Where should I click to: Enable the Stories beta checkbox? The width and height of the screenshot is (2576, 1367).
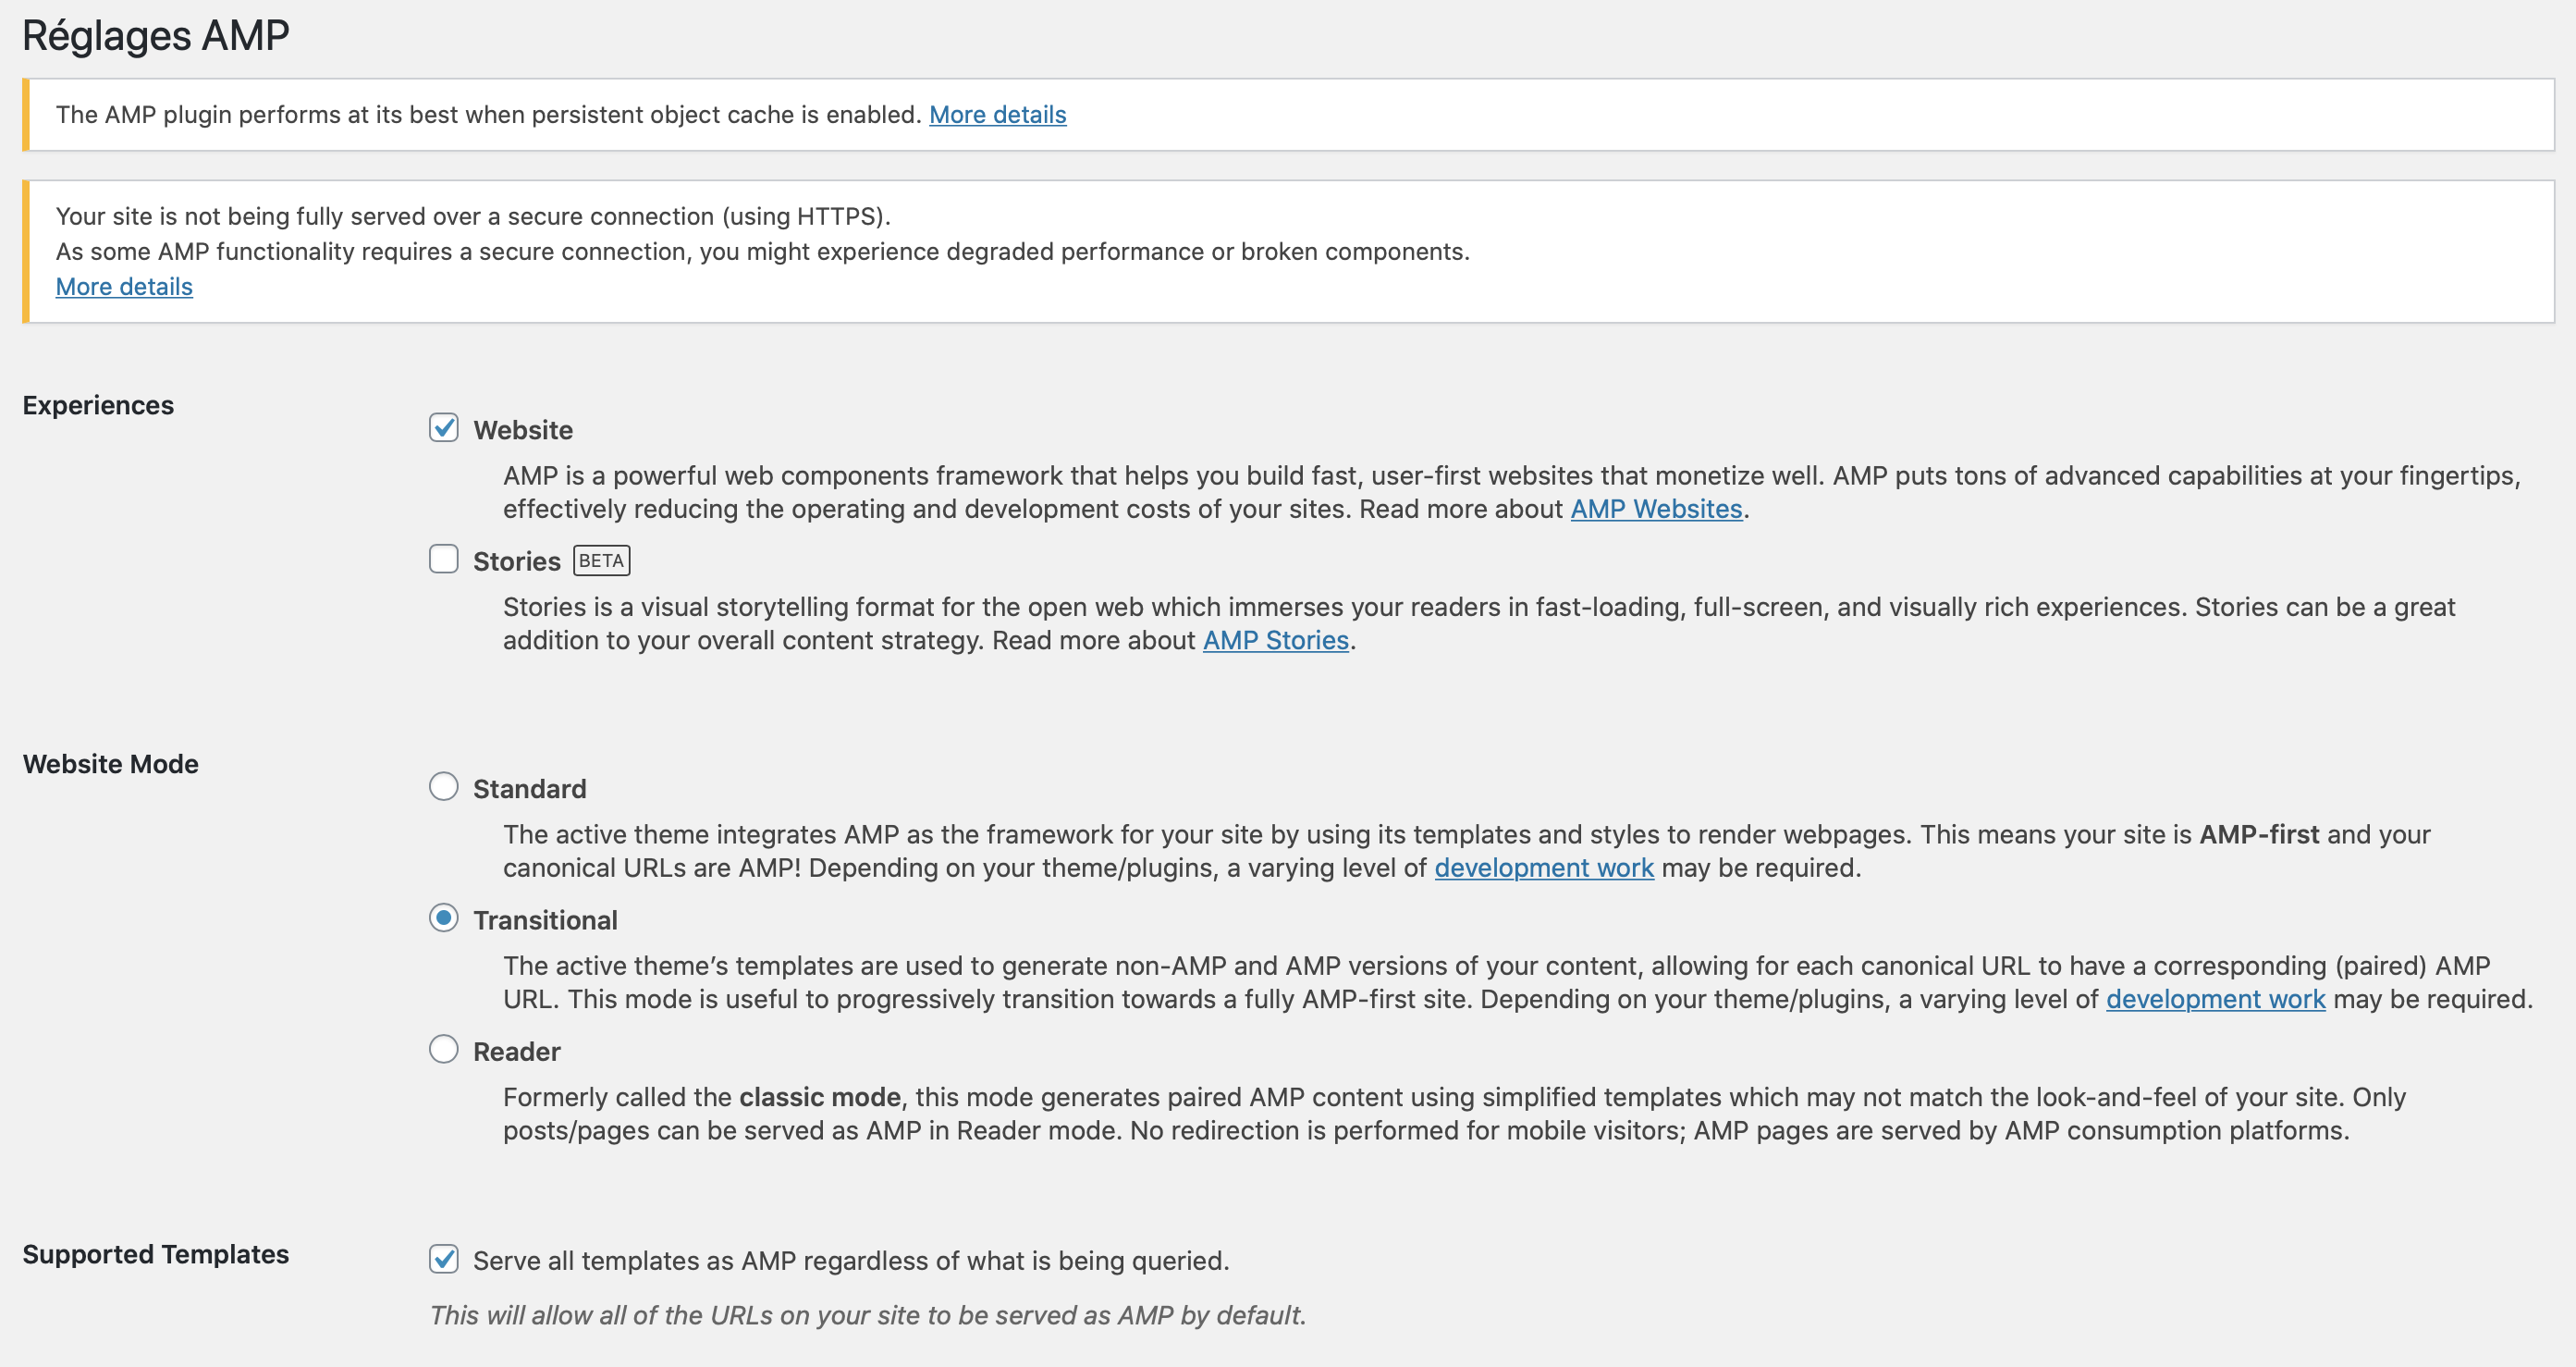pyautogui.click(x=443, y=559)
